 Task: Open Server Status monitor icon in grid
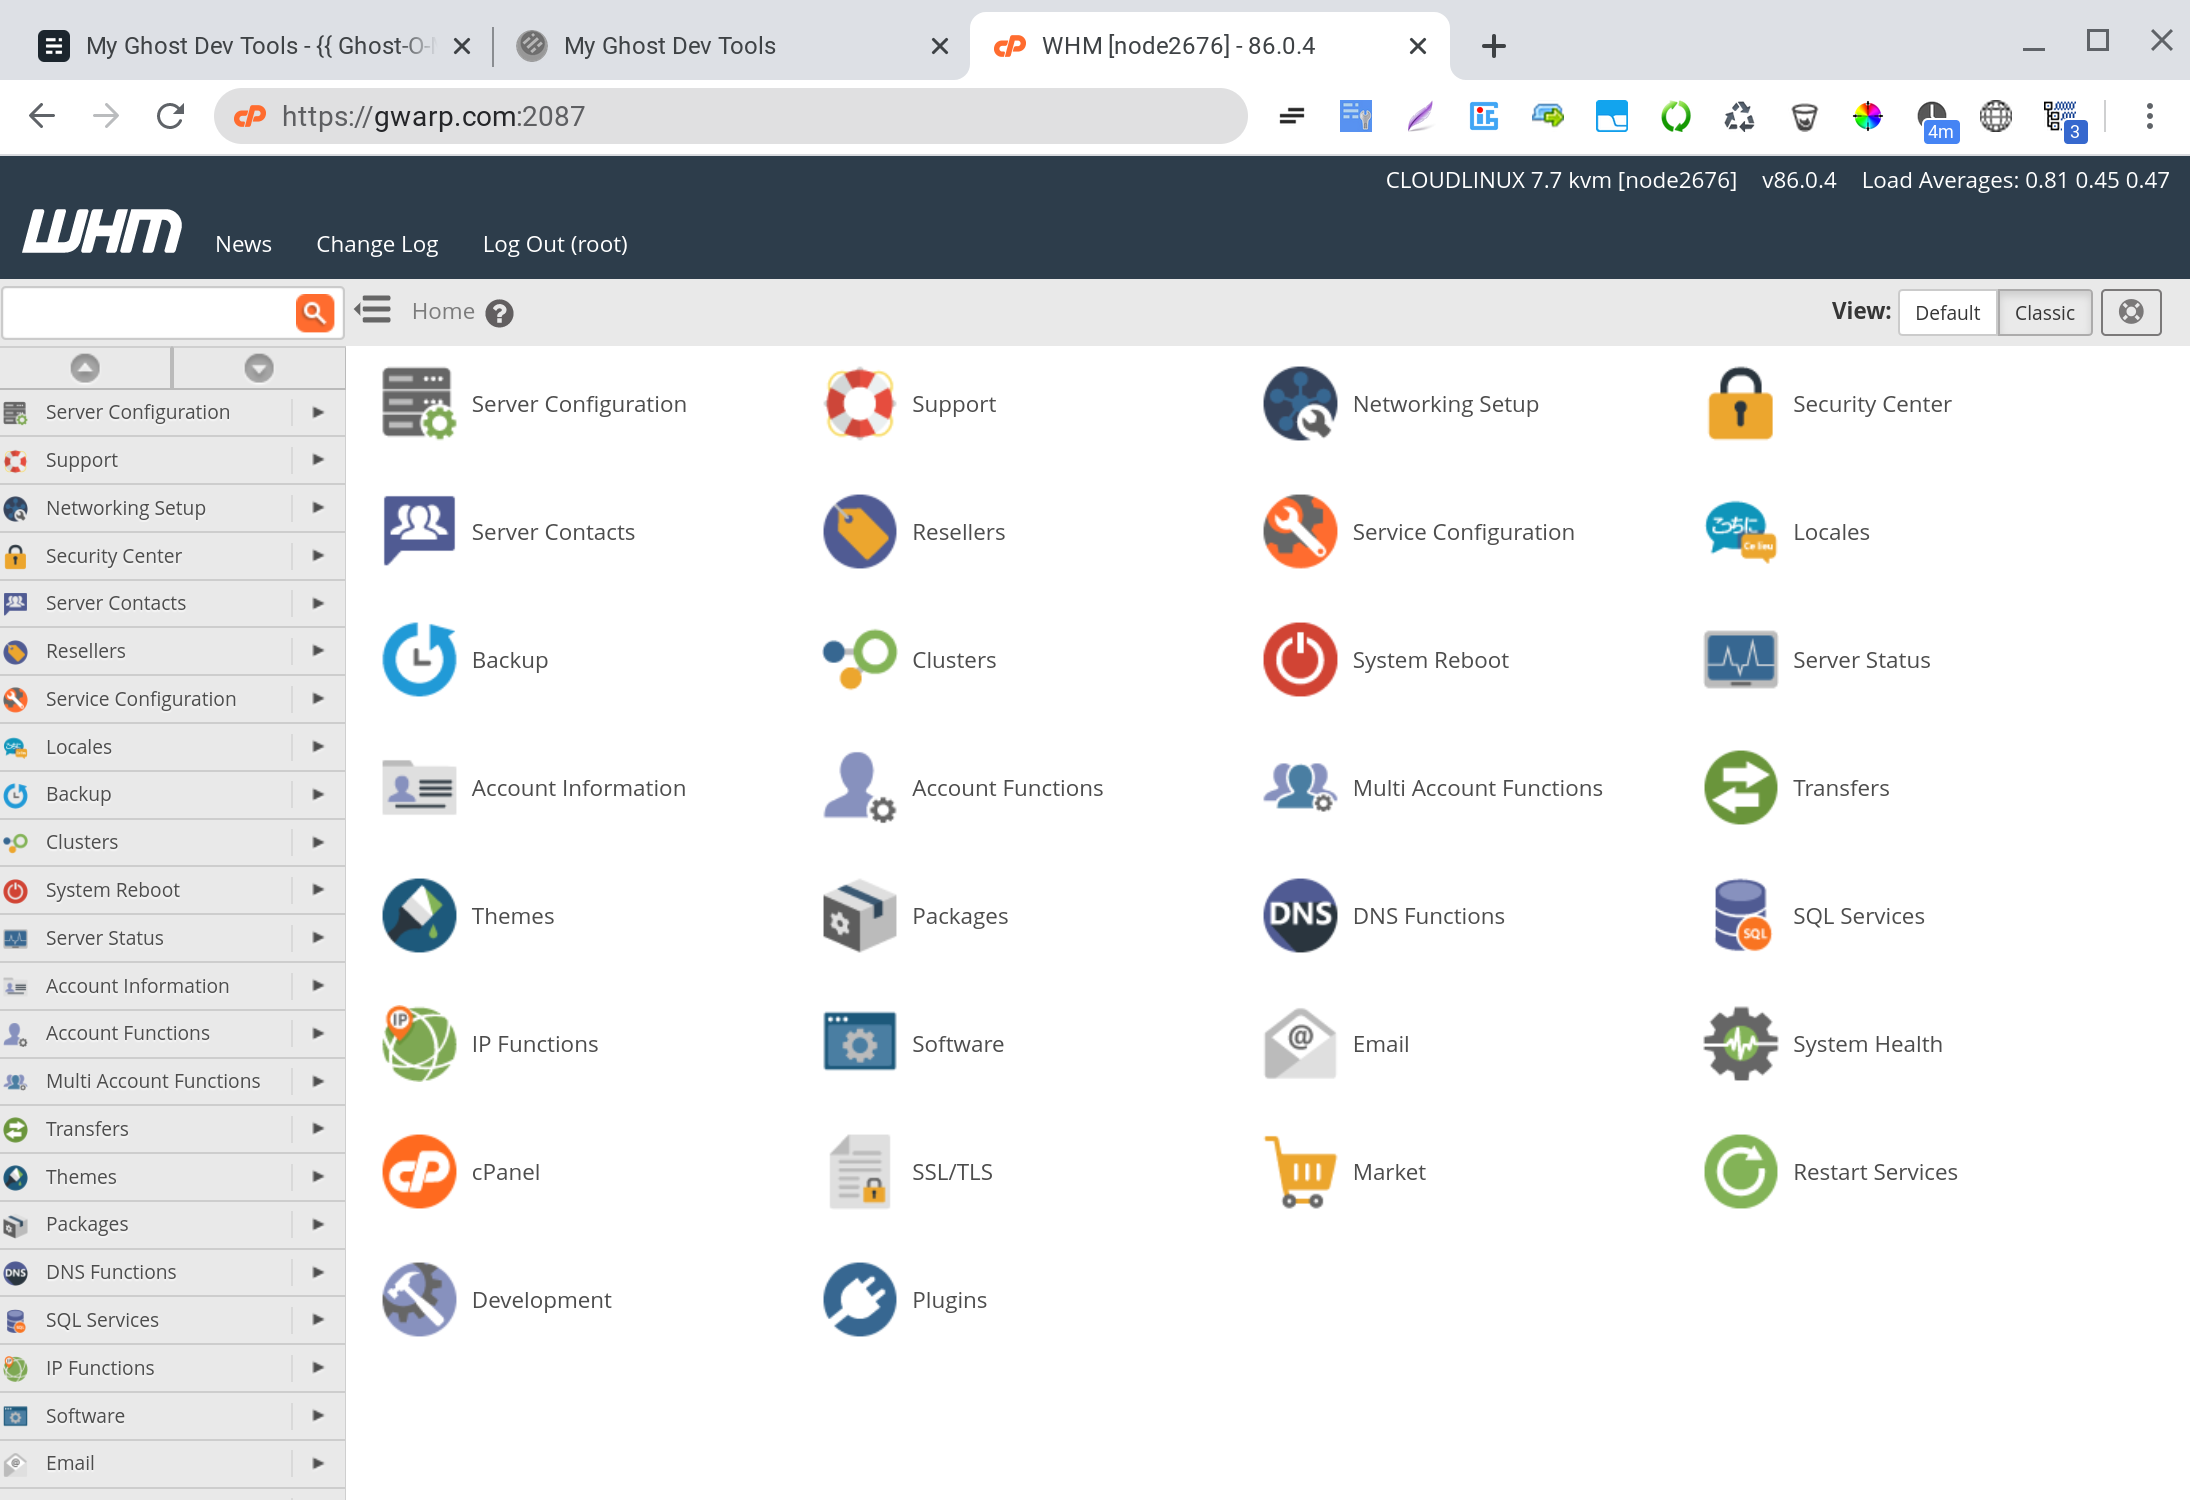click(1740, 660)
